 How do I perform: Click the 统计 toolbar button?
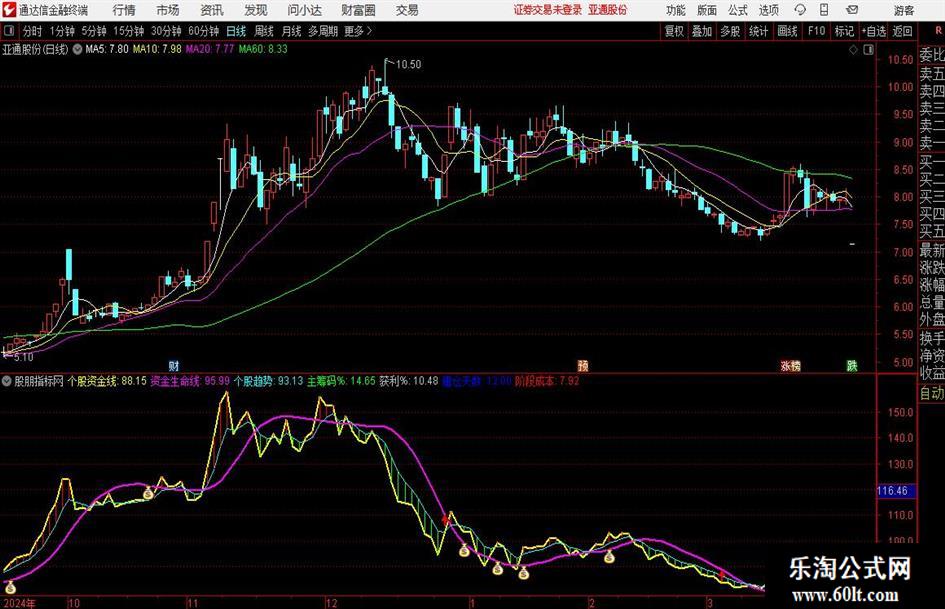click(x=759, y=31)
